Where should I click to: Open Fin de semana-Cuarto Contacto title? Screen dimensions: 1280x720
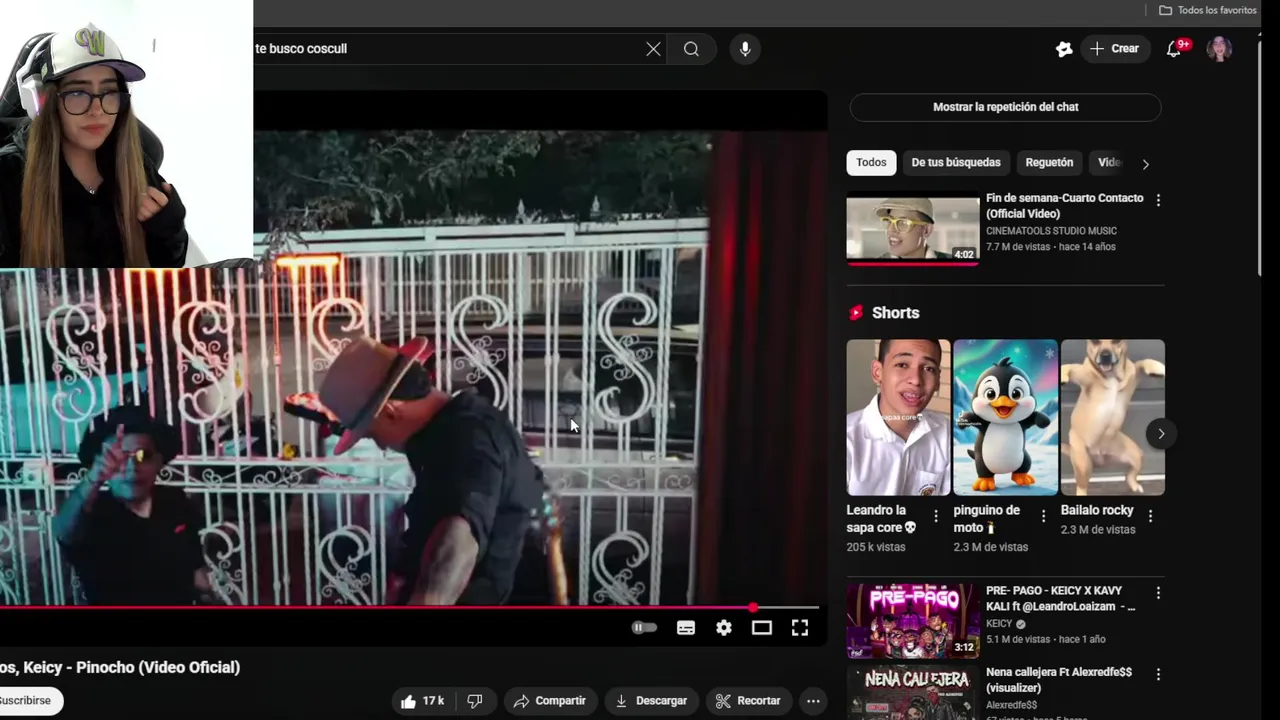[1064, 206]
